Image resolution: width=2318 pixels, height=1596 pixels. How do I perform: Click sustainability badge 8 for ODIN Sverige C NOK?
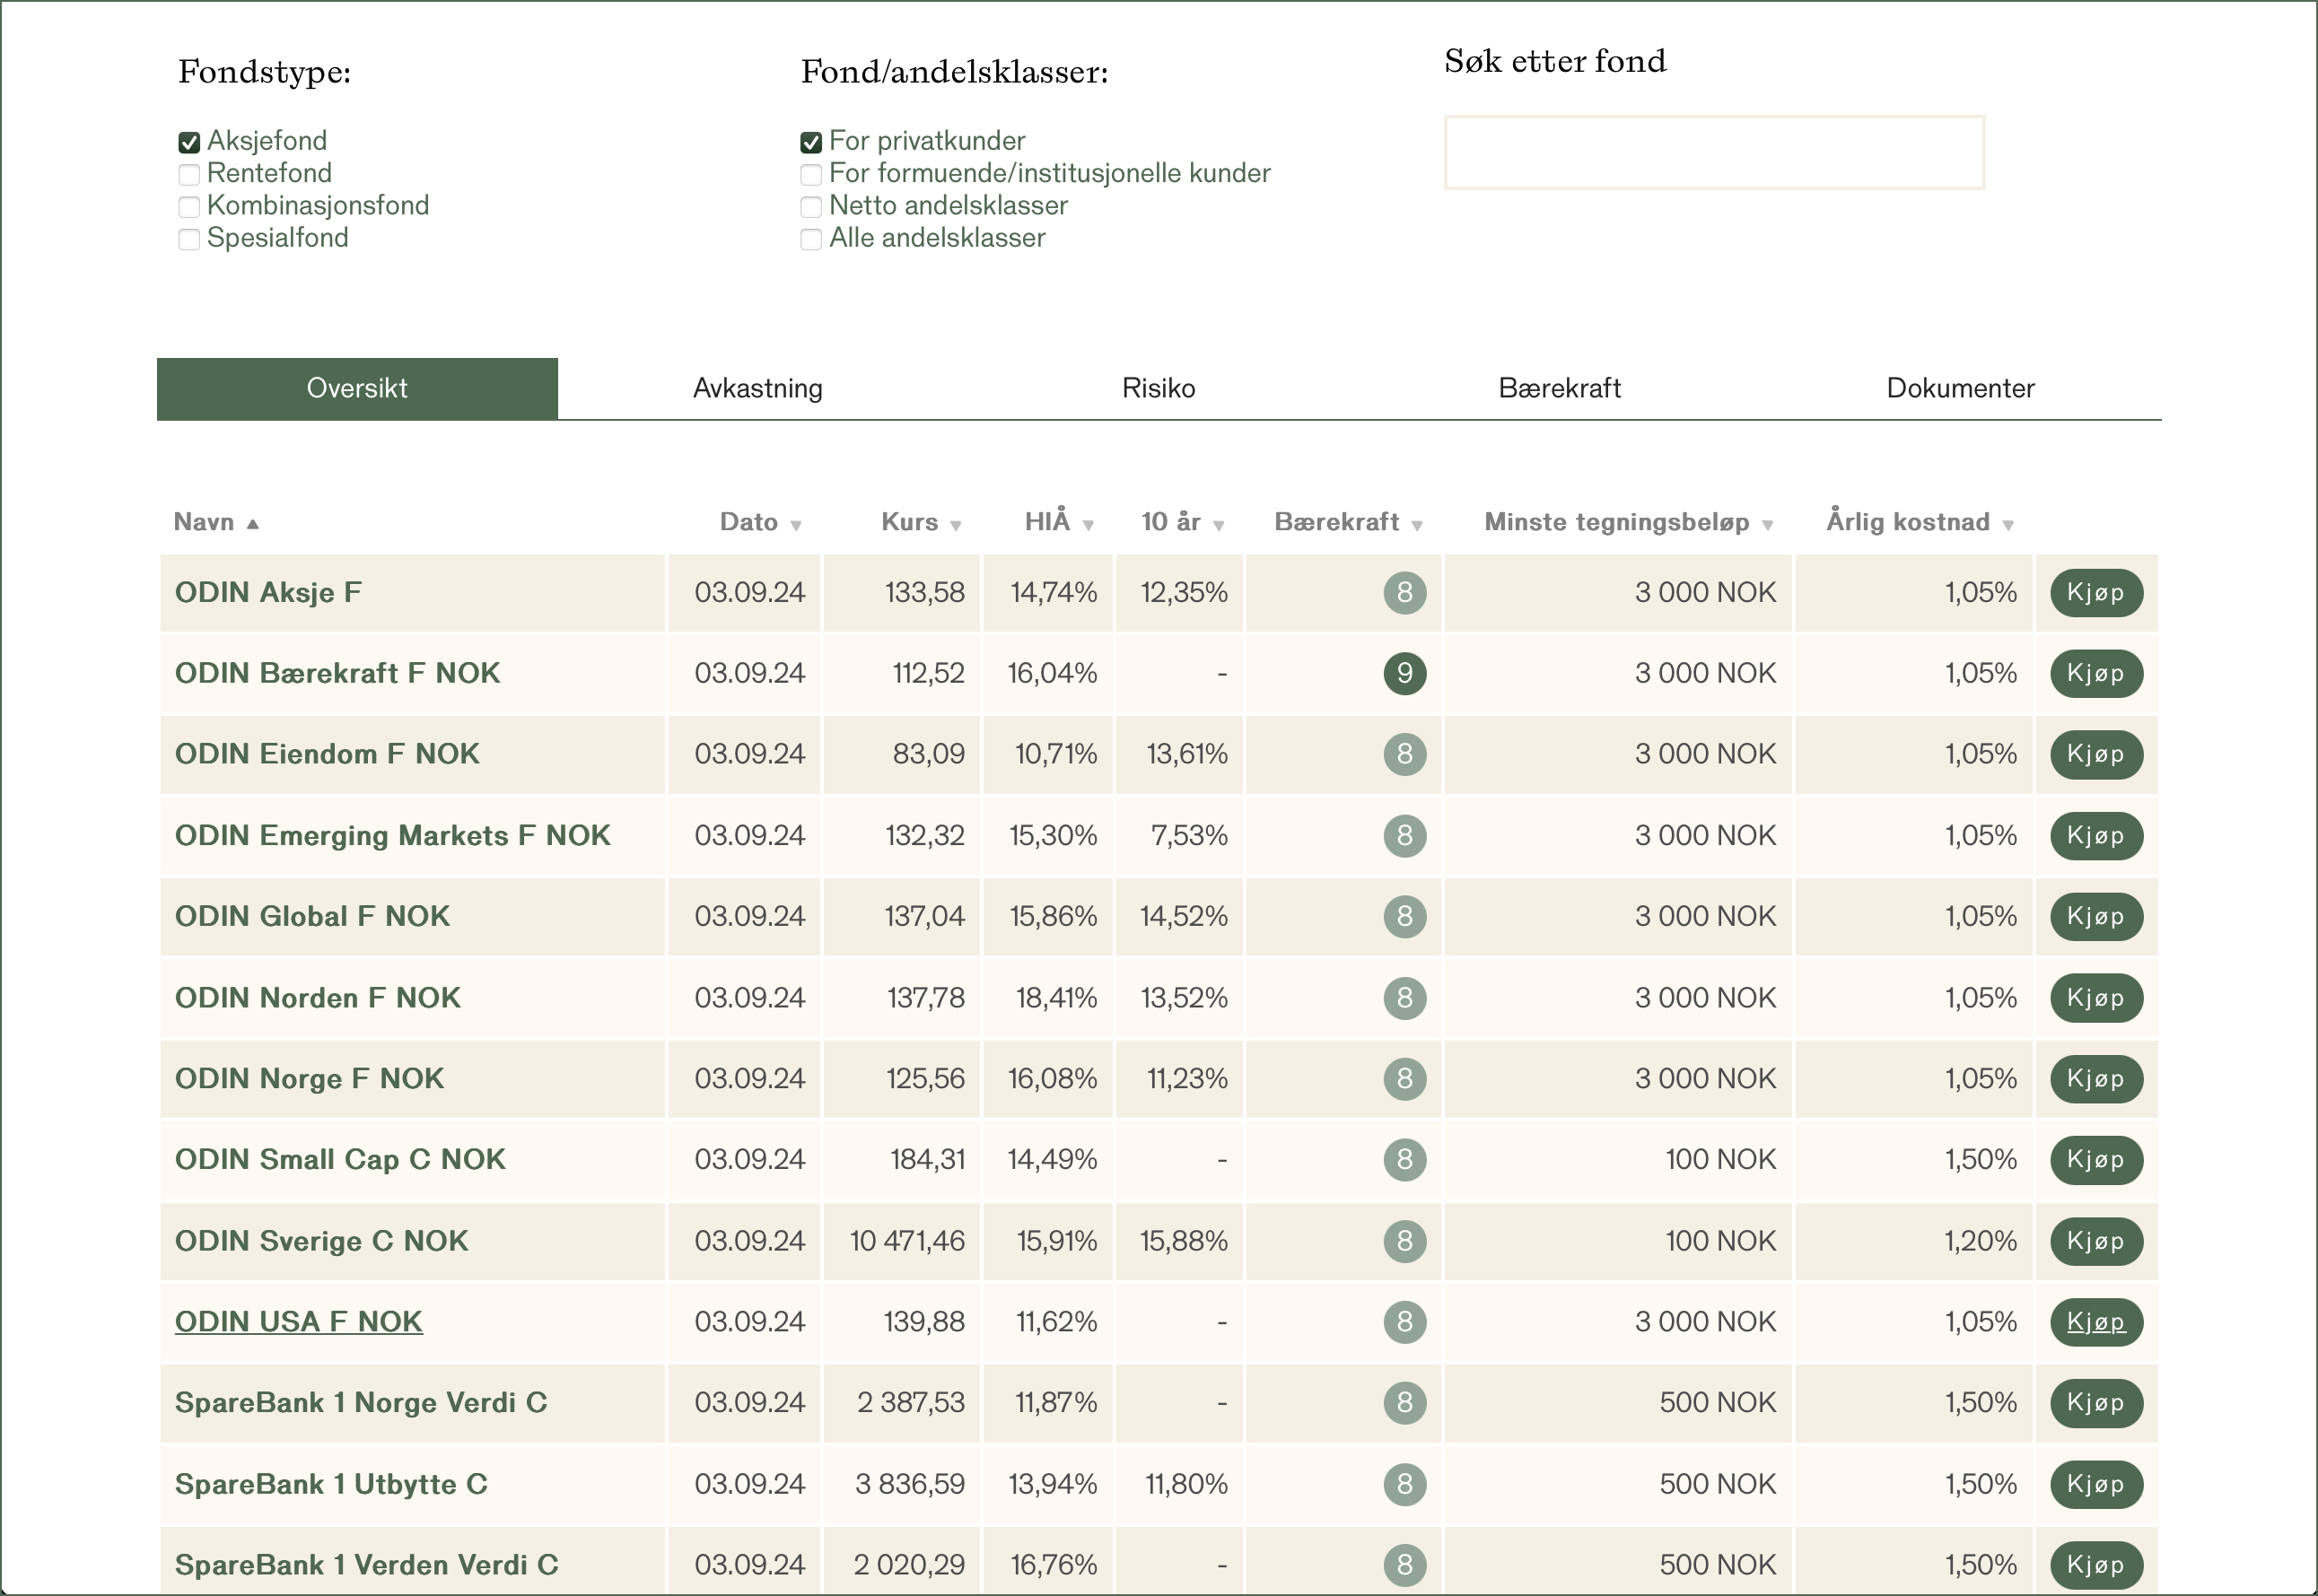pos(1404,1240)
